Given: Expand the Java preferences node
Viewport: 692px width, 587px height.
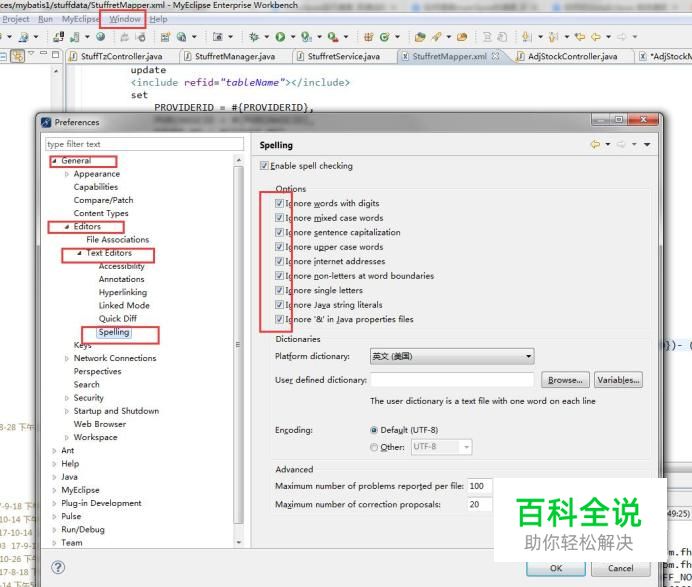Looking at the screenshot, I should (54, 477).
